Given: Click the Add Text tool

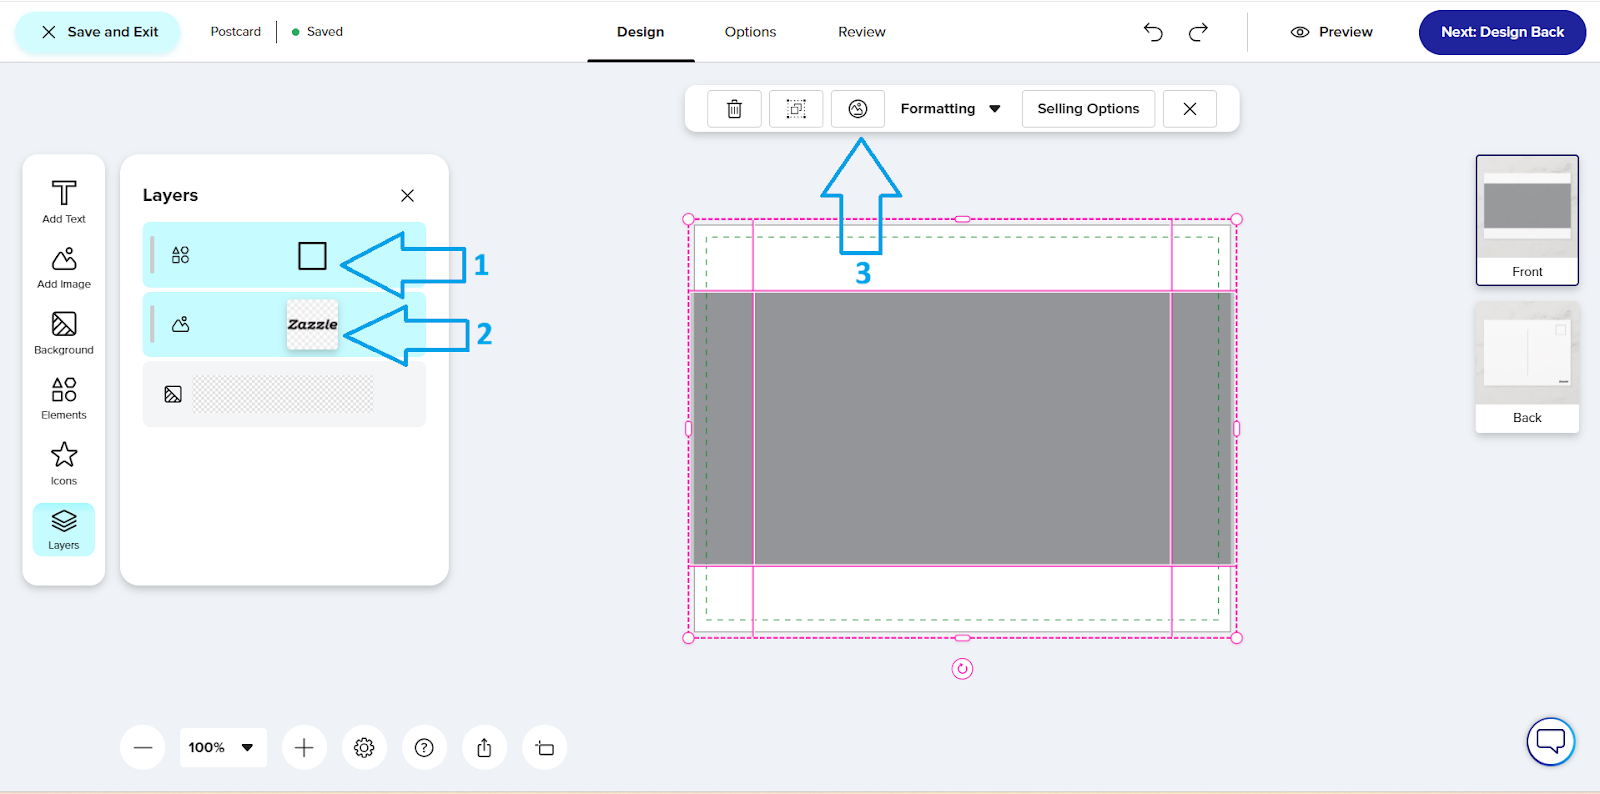Looking at the screenshot, I should [x=64, y=201].
